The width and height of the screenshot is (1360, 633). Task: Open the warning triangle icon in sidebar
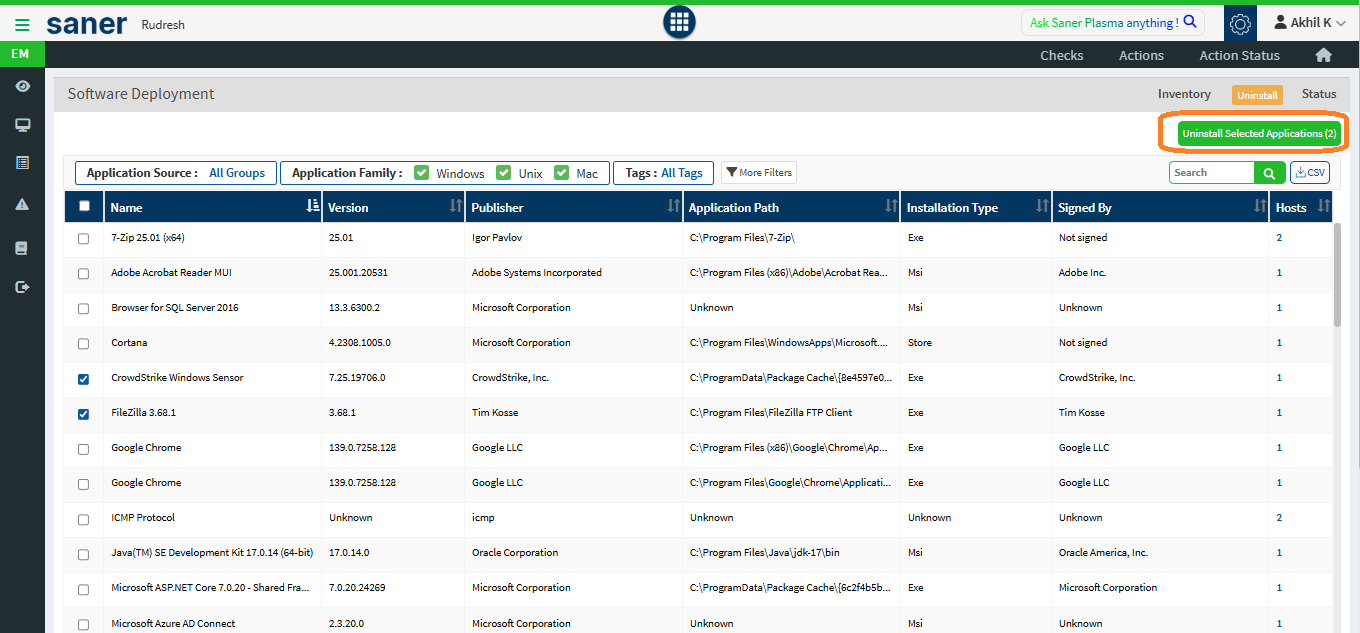coord(22,204)
